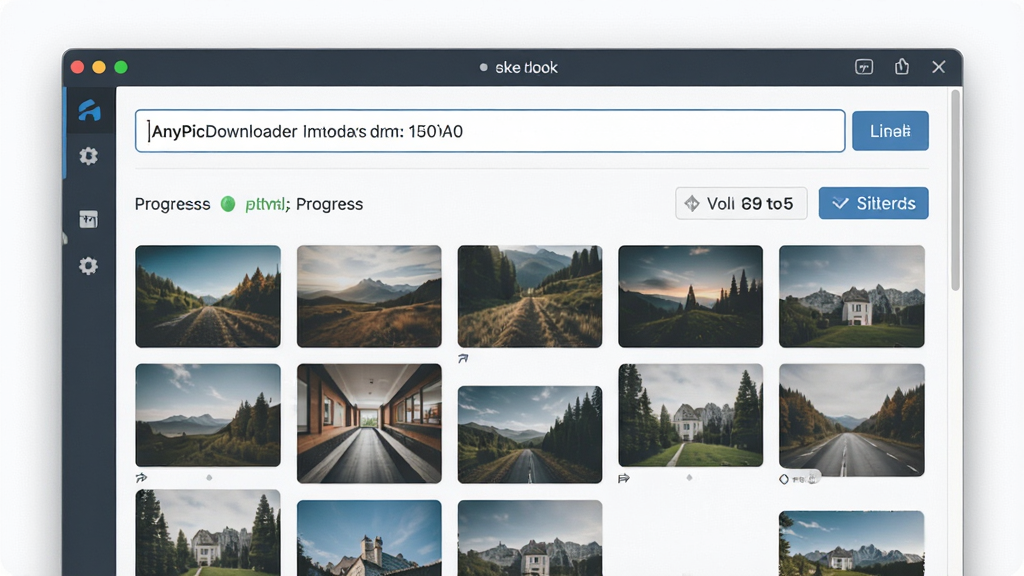Click the diamond icon under the asphalt highway thumbnail
Image resolution: width=1024 pixels, height=576 pixels.
784,479
